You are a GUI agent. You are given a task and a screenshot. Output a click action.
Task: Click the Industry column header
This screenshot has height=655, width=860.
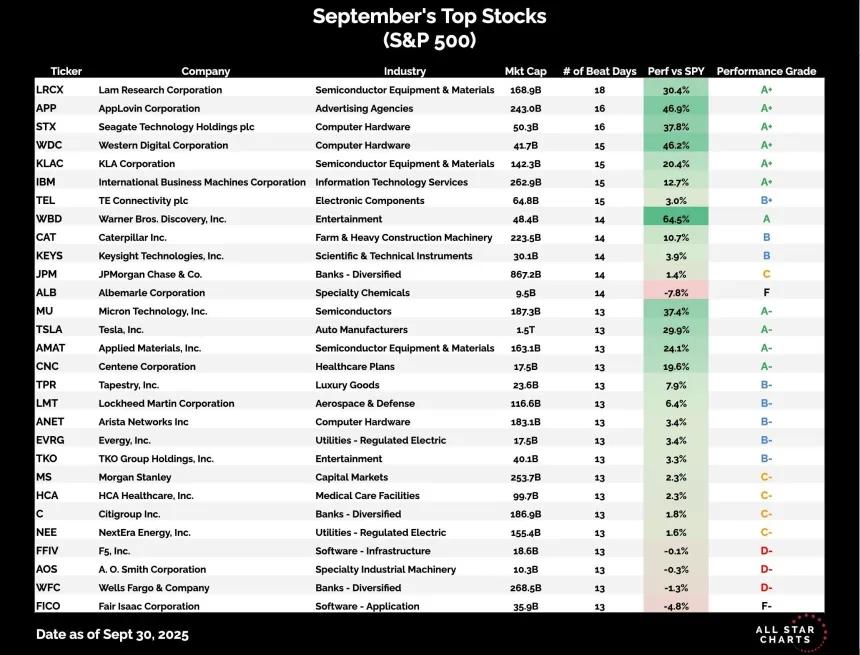[x=405, y=71]
